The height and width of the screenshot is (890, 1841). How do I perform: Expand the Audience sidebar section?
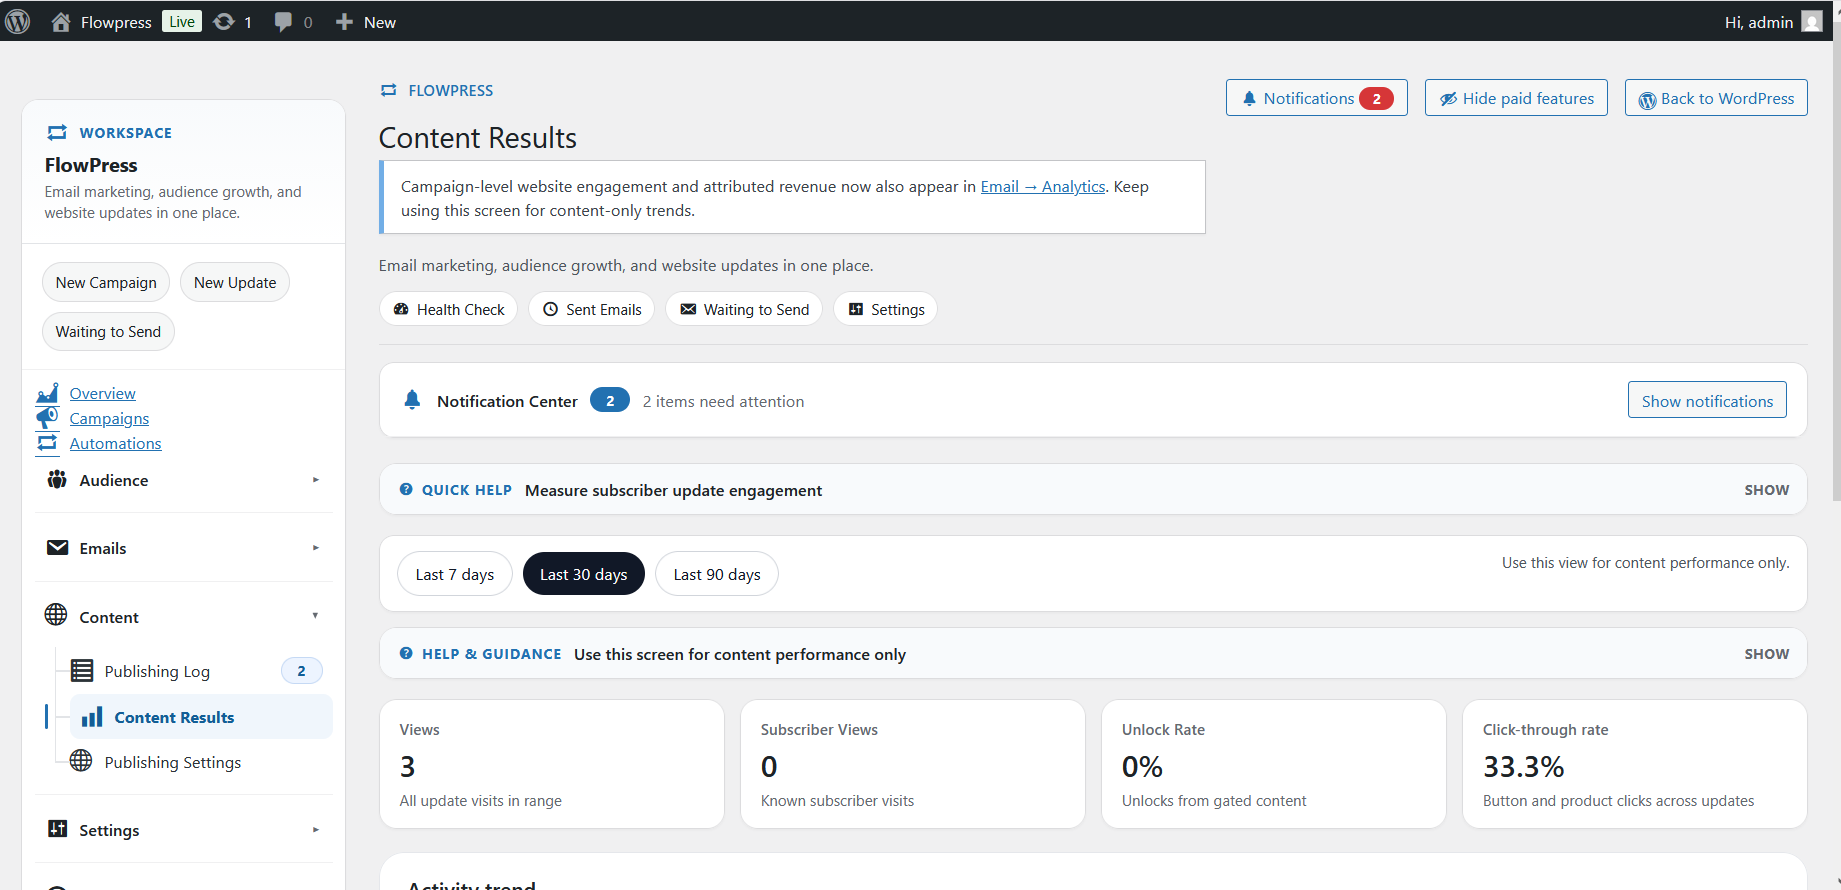pos(184,480)
